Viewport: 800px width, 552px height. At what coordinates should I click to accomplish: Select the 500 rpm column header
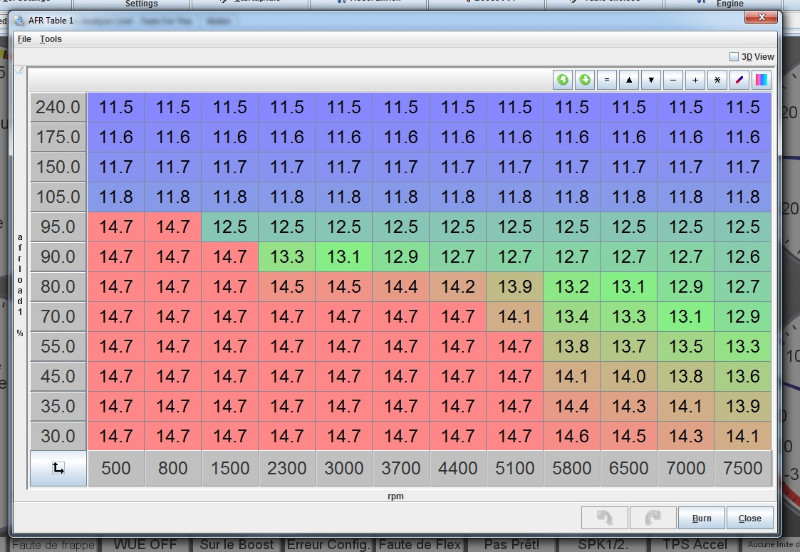pos(116,468)
